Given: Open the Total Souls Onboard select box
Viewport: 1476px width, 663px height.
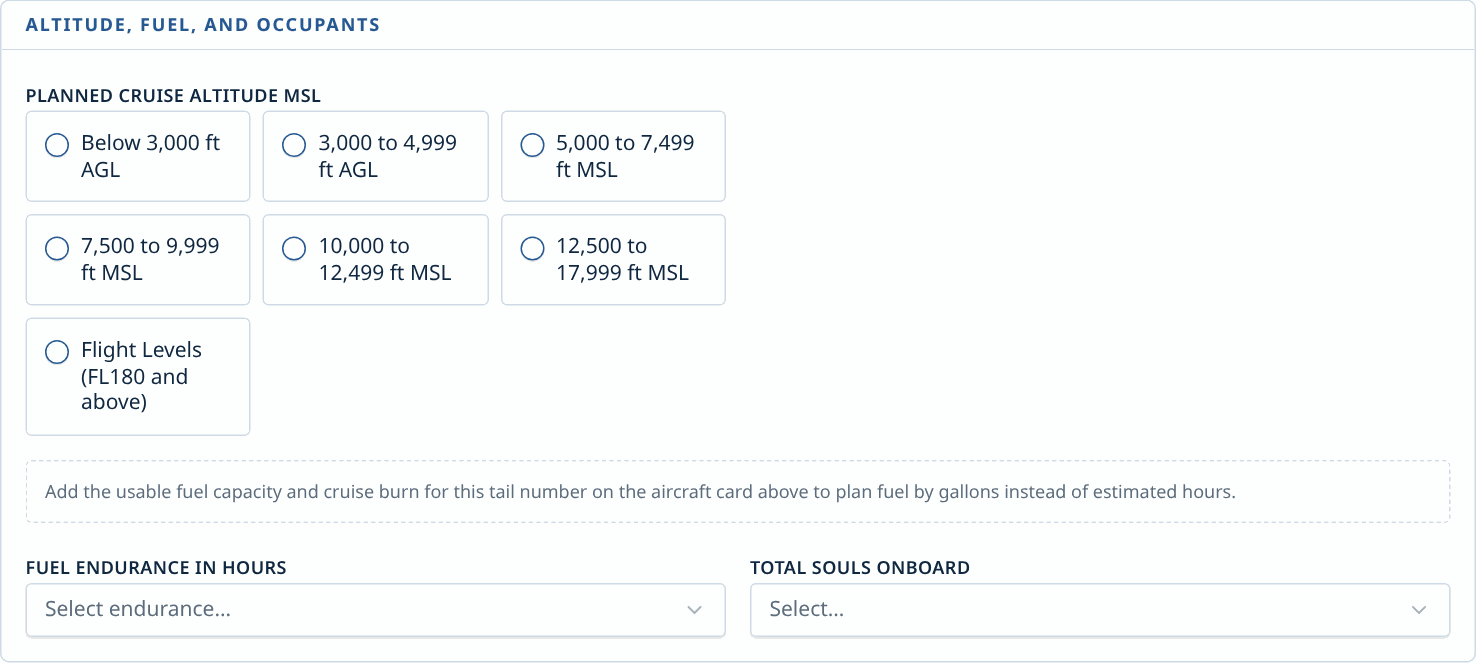Looking at the screenshot, I should click(x=1100, y=610).
